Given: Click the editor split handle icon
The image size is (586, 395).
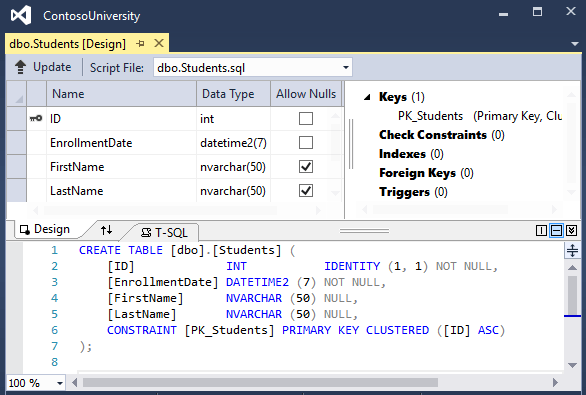Looking at the screenshot, I should [x=572, y=250].
